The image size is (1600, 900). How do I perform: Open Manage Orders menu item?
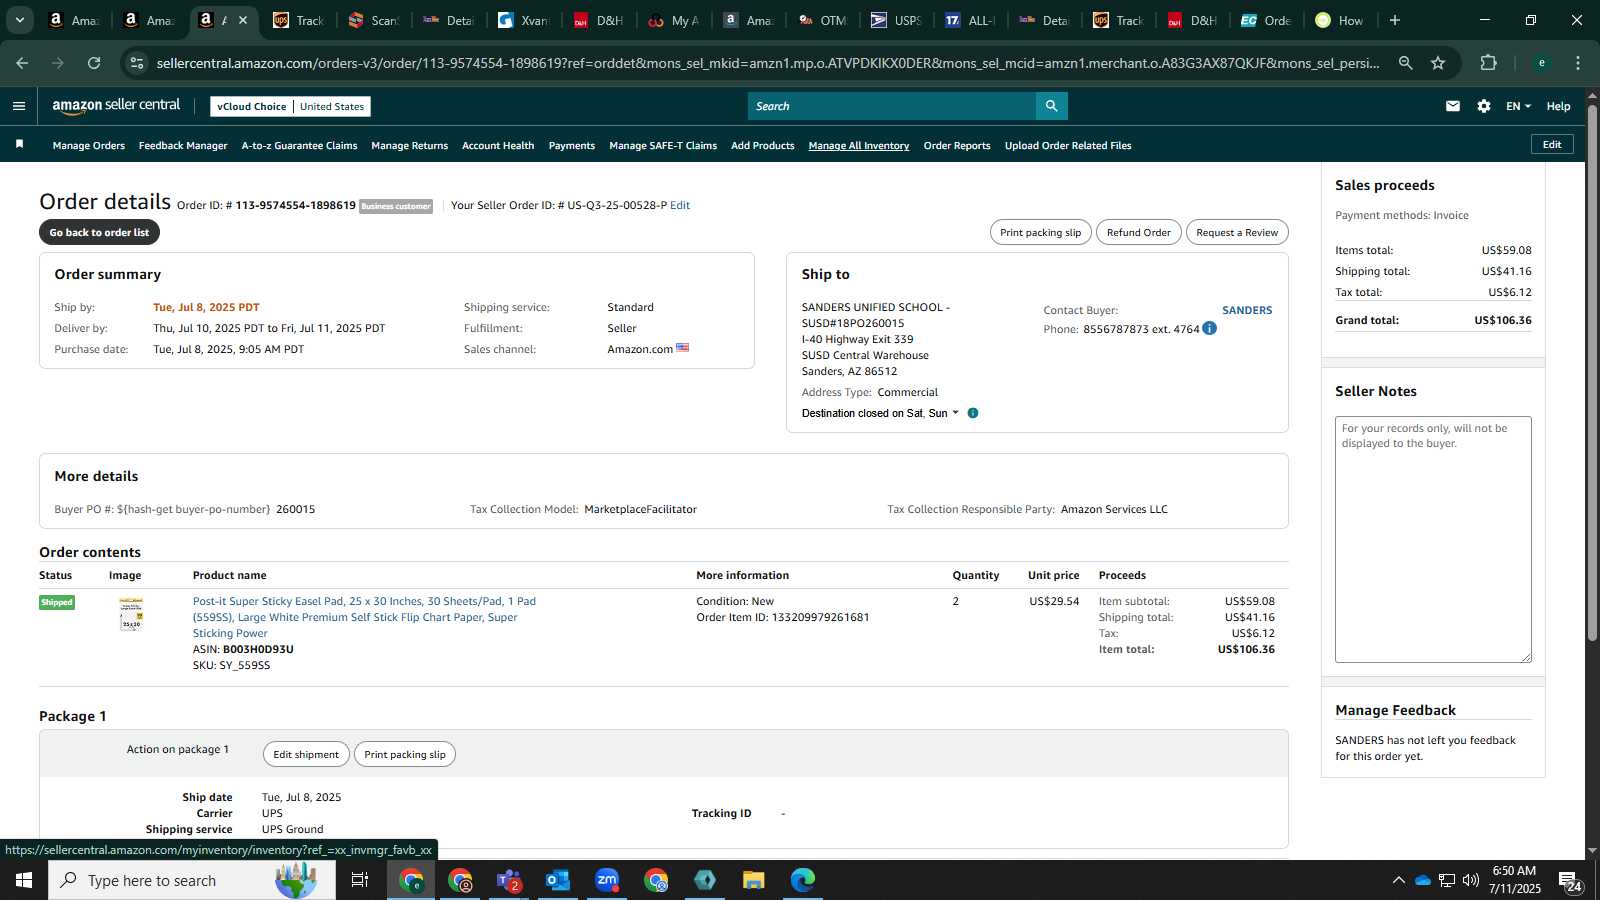(89, 146)
